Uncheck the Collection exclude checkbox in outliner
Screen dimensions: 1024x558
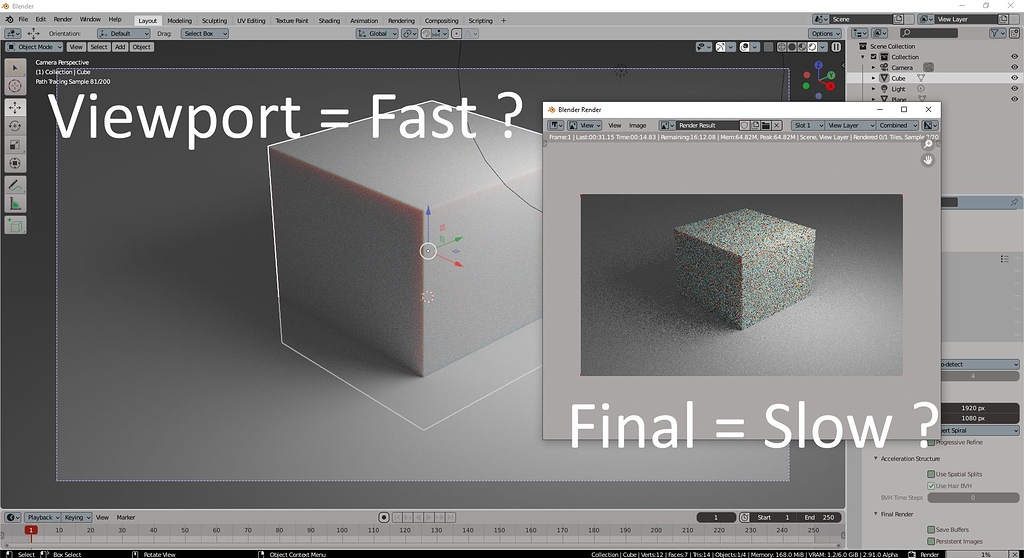pyautogui.click(x=874, y=57)
